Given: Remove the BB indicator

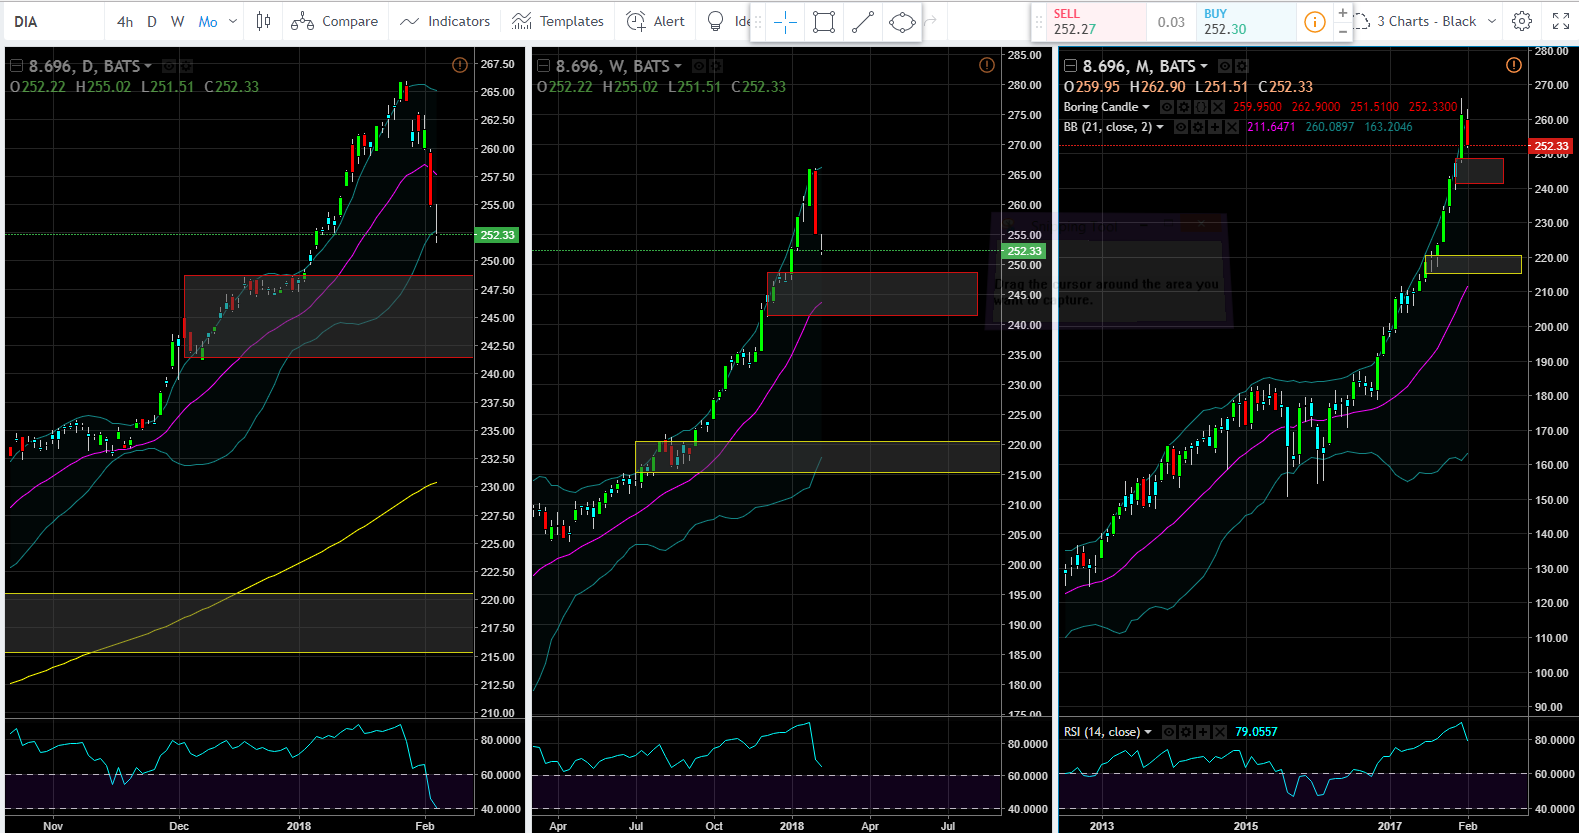Looking at the screenshot, I should click(x=1232, y=127).
